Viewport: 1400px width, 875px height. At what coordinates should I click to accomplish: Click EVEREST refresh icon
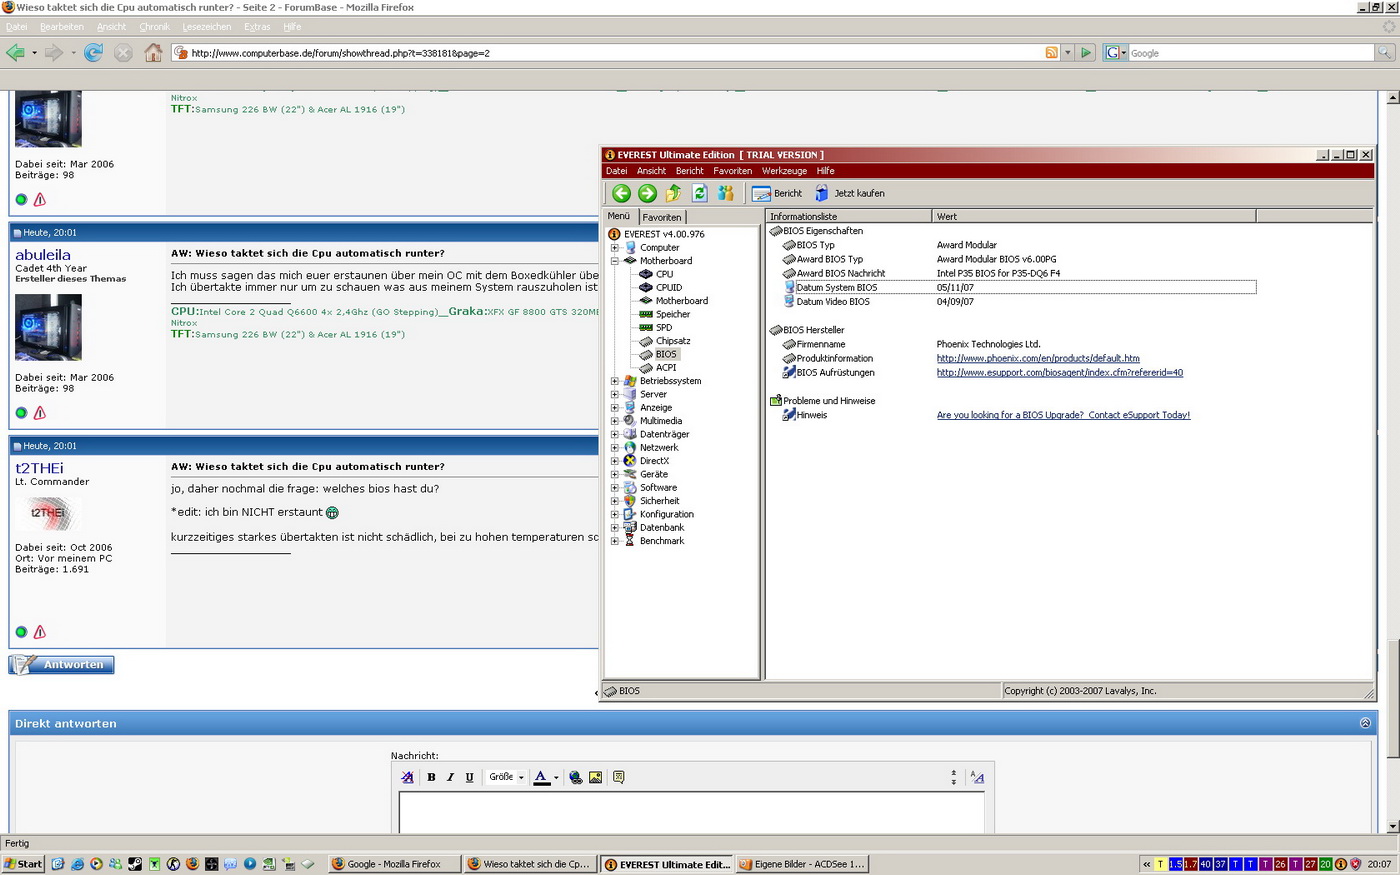pos(699,193)
